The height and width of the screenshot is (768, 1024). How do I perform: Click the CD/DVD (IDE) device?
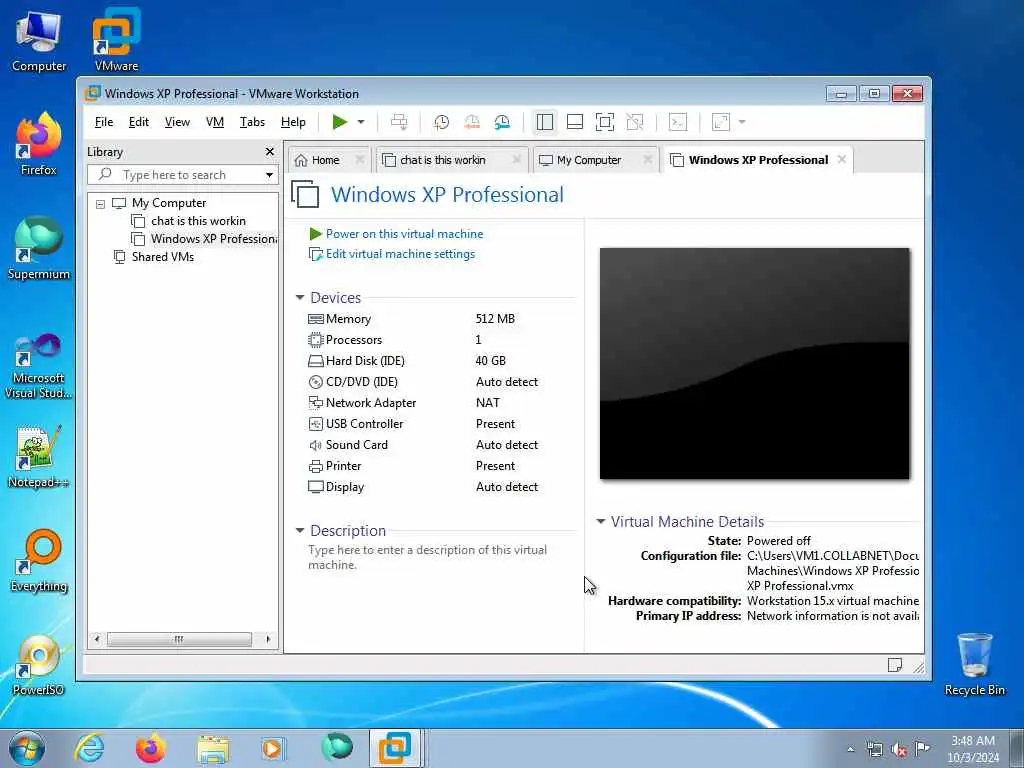point(353,381)
